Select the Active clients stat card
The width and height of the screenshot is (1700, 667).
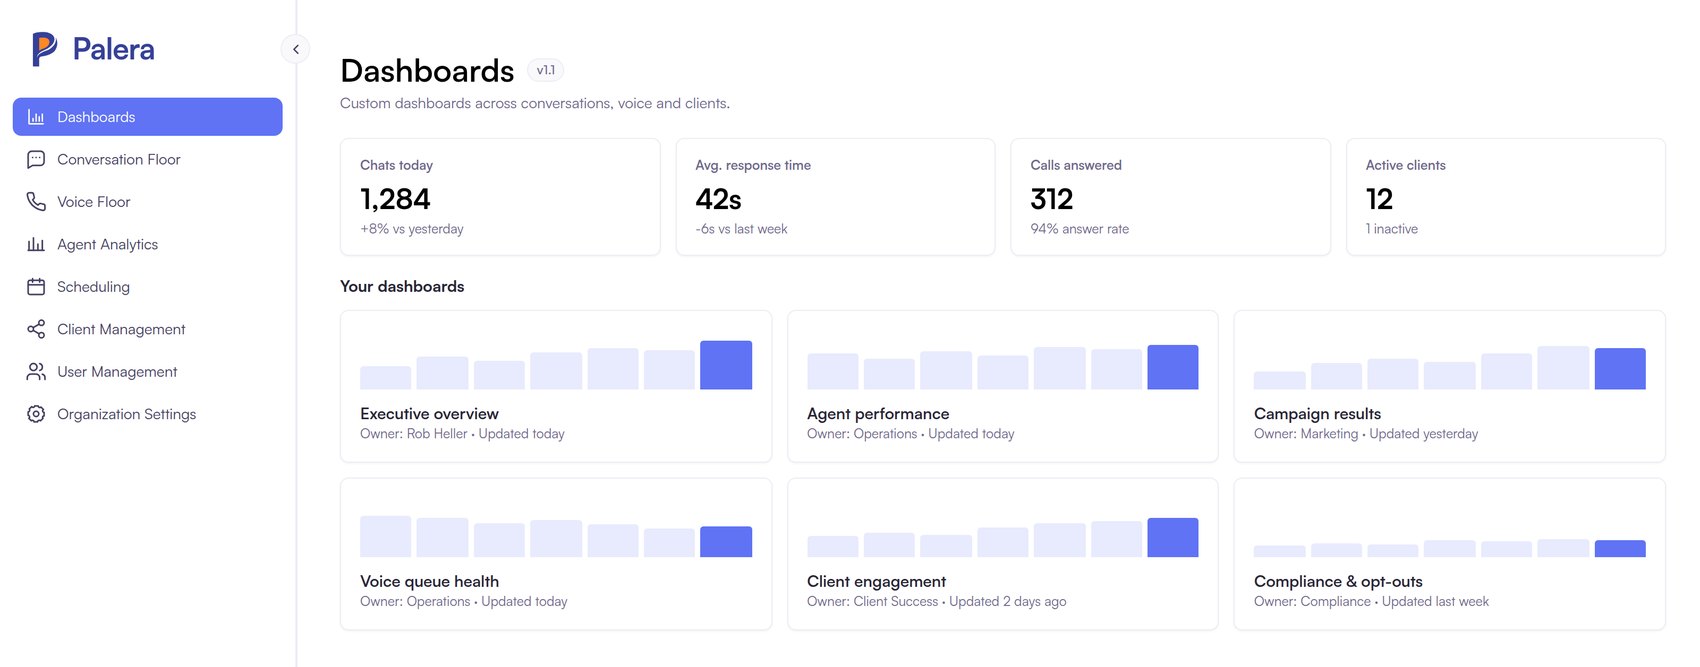(x=1505, y=197)
